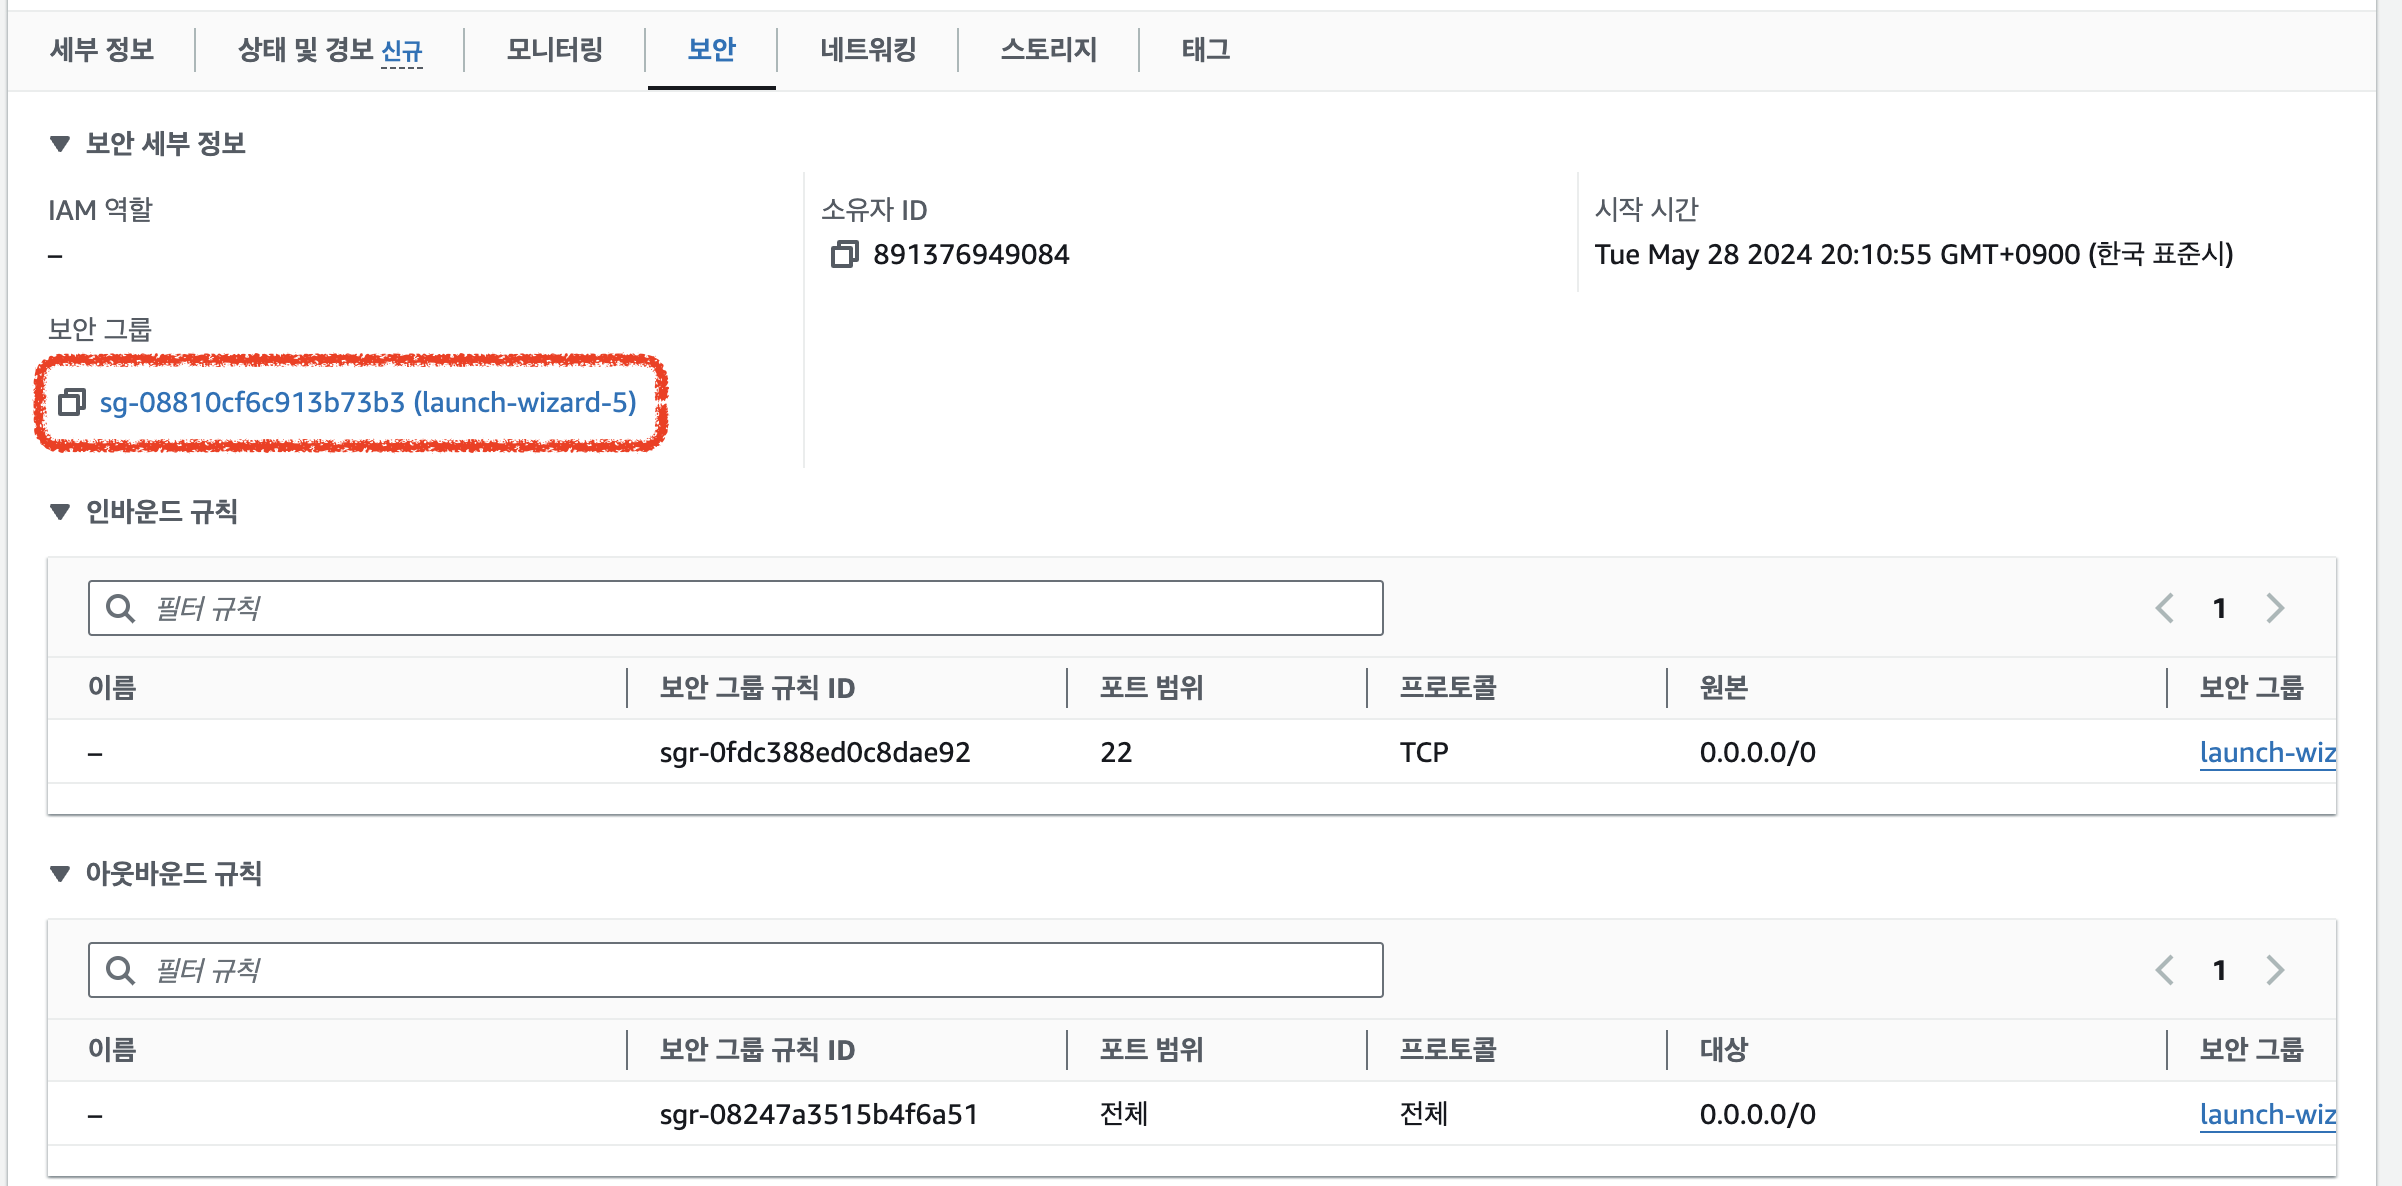Collapse the 아웃바운드 규칙 section
Image resolution: width=2402 pixels, height=1186 pixels.
point(60,874)
